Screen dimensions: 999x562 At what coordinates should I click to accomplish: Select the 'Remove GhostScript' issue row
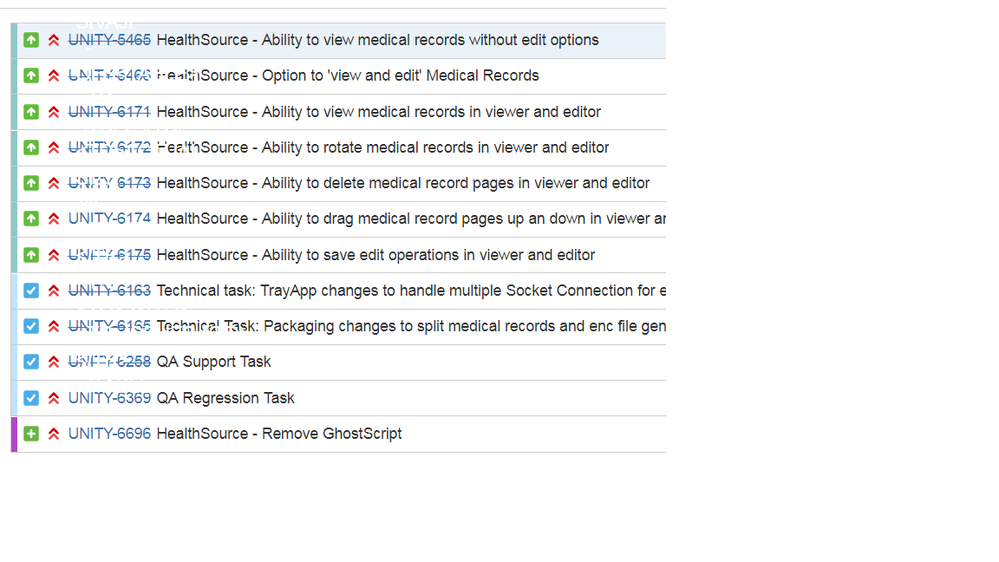[x=338, y=434]
